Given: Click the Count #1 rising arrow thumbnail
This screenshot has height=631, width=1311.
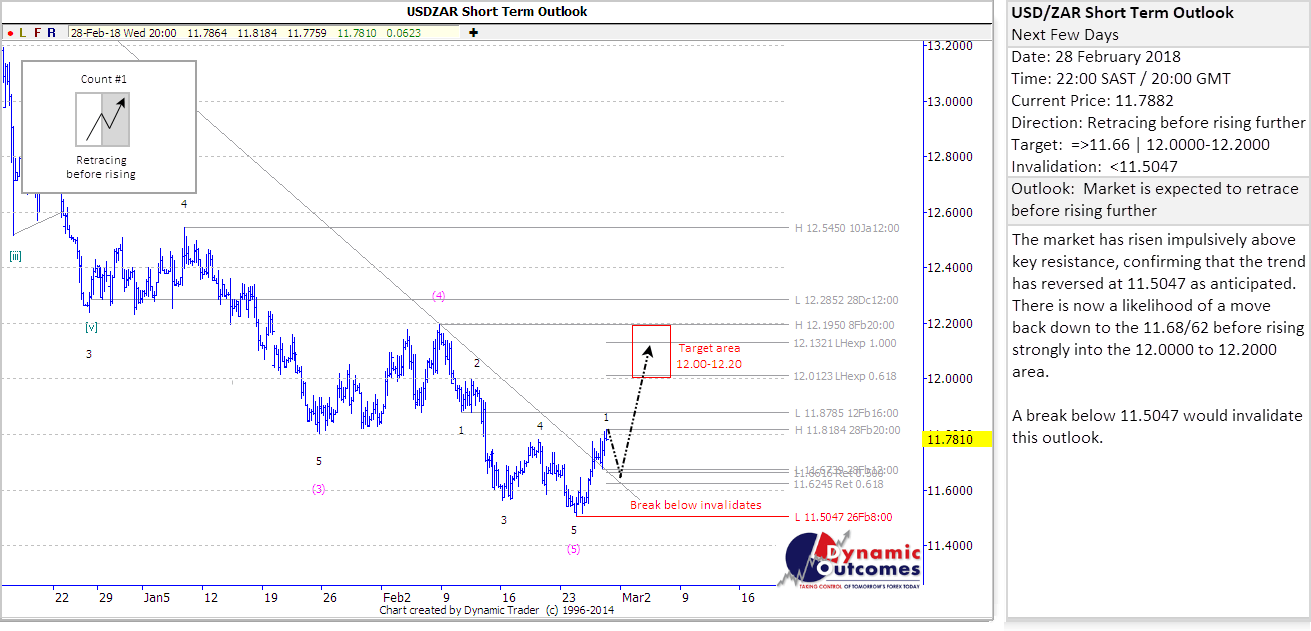Looking at the screenshot, I should [104, 119].
